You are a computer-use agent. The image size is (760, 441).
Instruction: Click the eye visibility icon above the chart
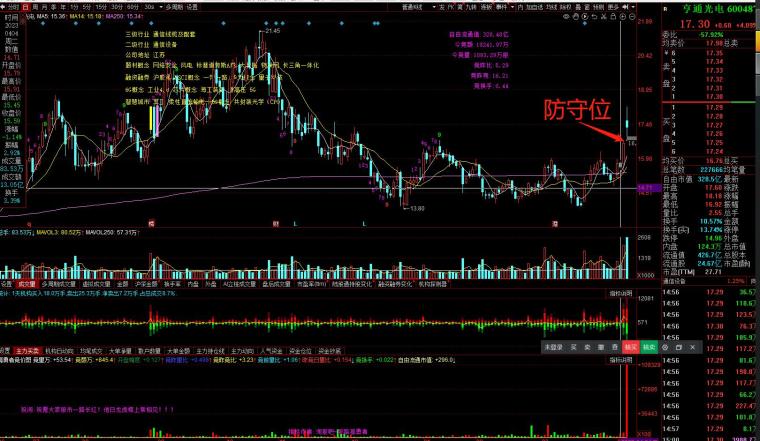[566, 16]
